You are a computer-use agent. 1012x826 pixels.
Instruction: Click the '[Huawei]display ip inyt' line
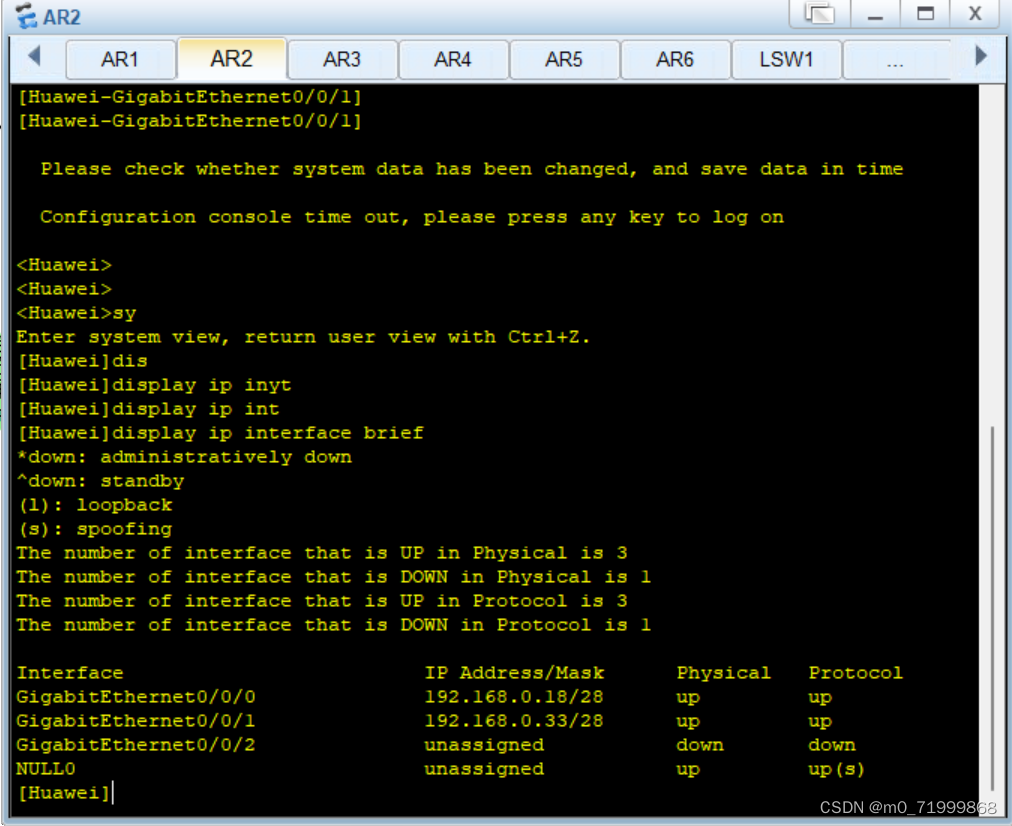point(154,385)
